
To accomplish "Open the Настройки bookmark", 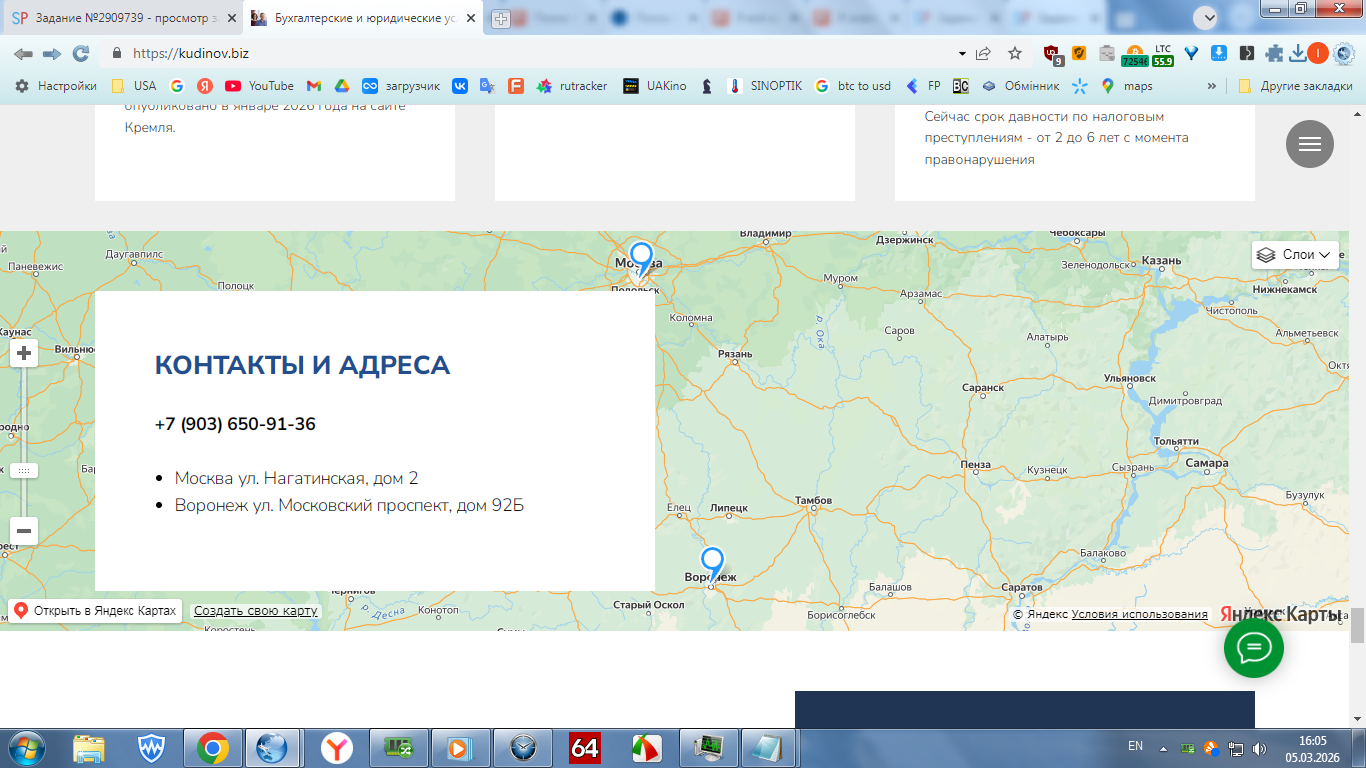I will click(x=56, y=86).
